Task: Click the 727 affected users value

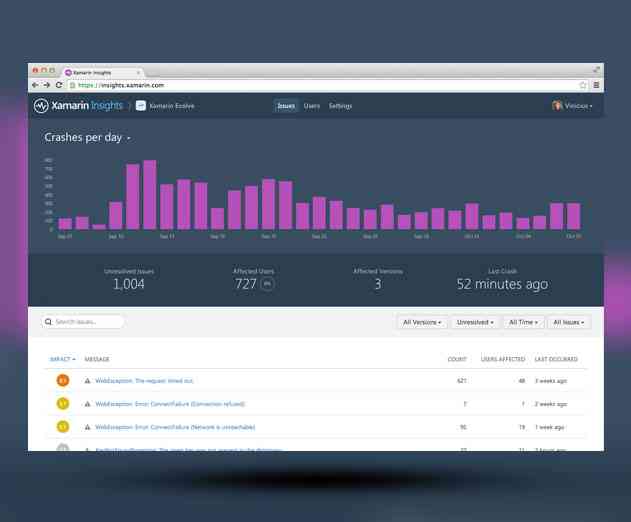Action: coord(245,284)
